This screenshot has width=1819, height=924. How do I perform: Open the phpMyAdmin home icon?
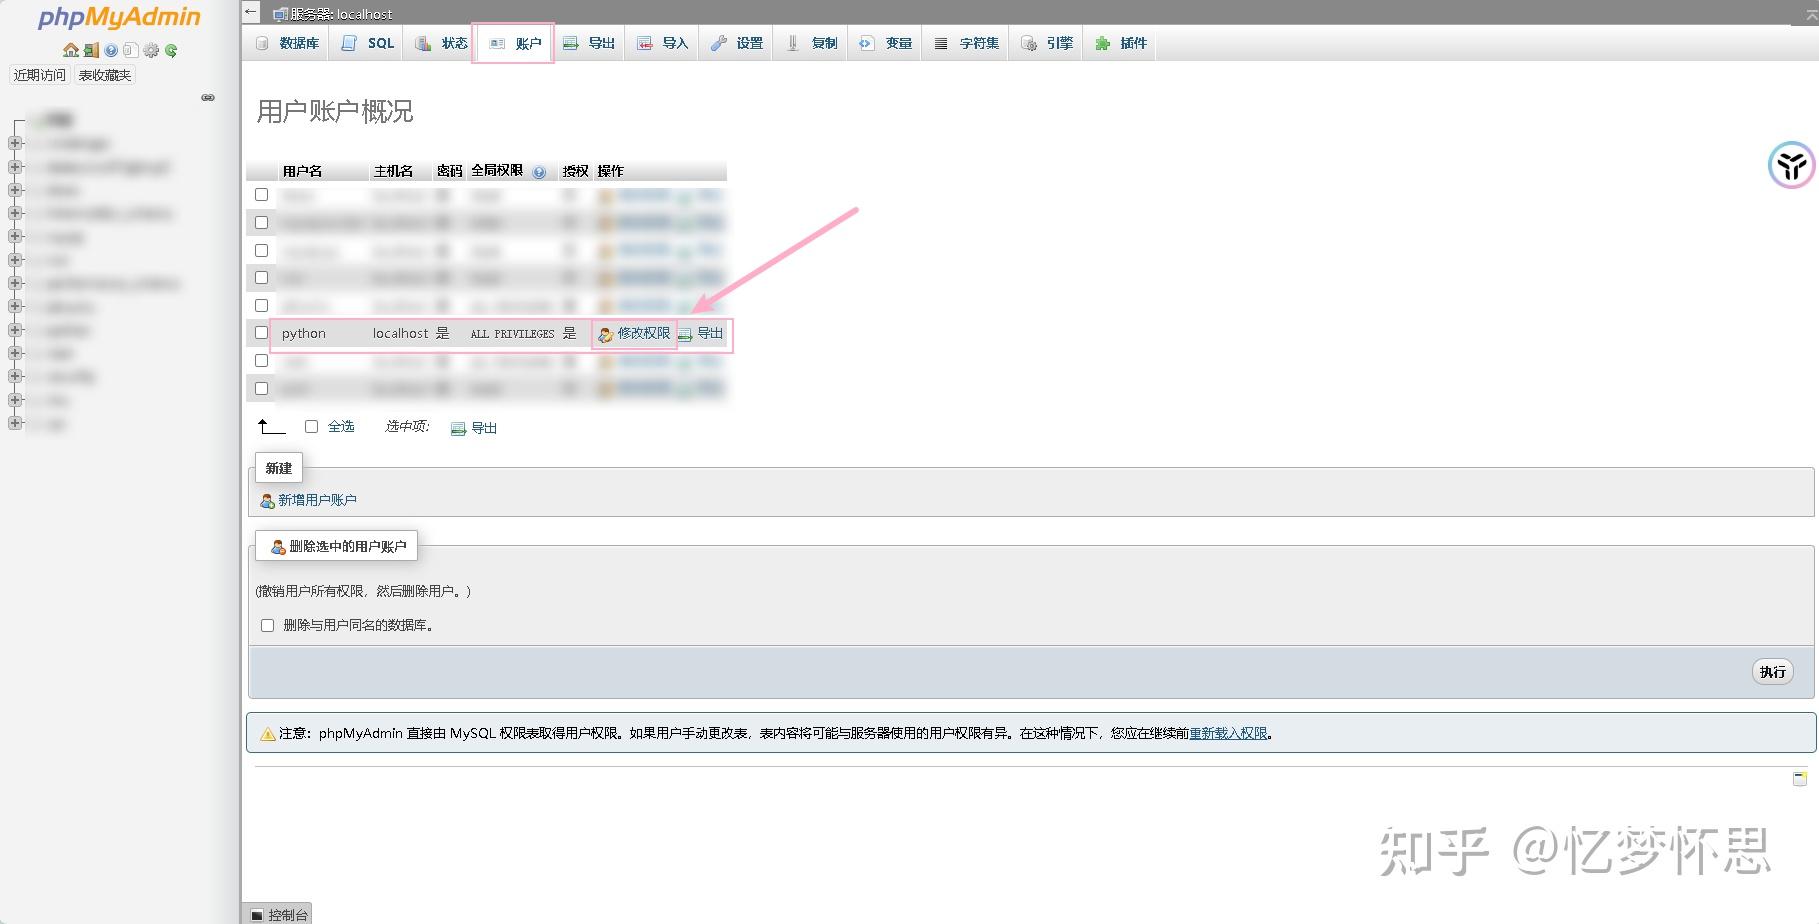click(70, 49)
